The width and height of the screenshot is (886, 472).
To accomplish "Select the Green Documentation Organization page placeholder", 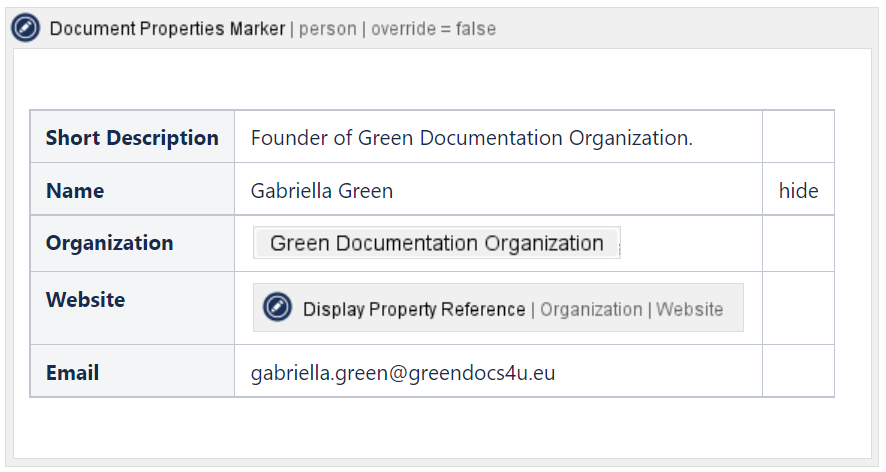I will (436, 243).
